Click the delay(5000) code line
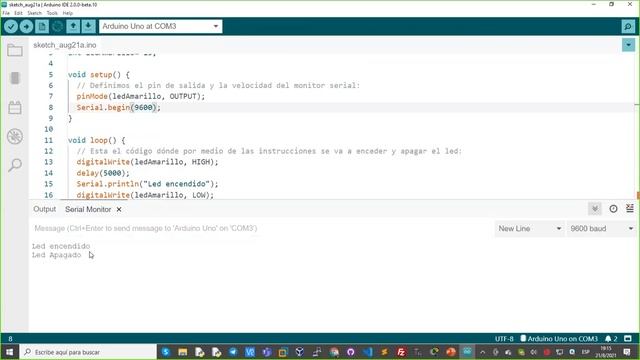 pyautogui.click(x=103, y=173)
